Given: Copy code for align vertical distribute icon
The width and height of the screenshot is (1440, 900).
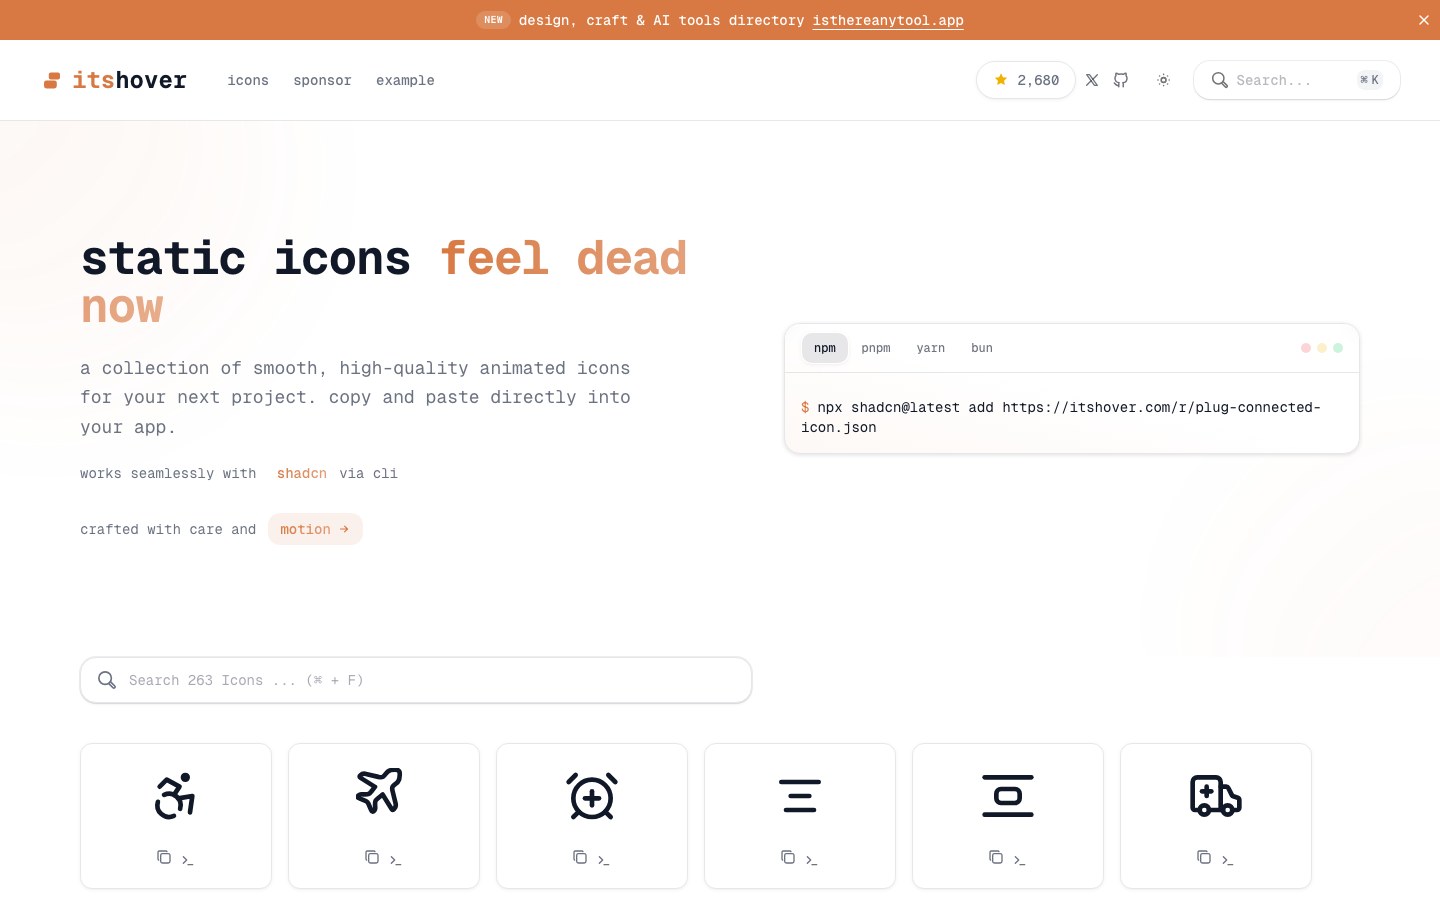Looking at the screenshot, I should 996,857.
